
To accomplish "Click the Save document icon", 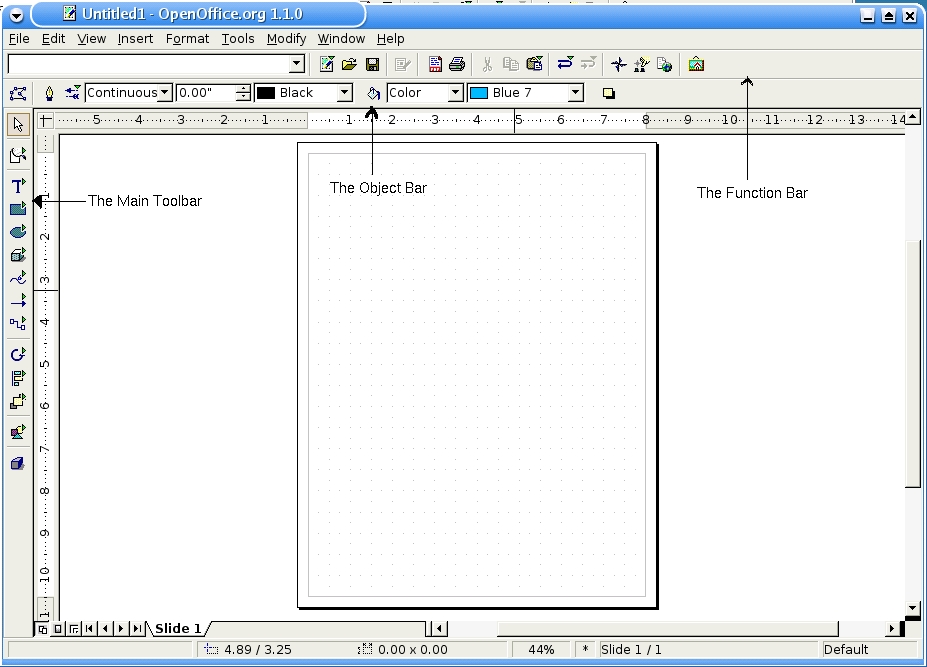I will pyautogui.click(x=372, y=65).
